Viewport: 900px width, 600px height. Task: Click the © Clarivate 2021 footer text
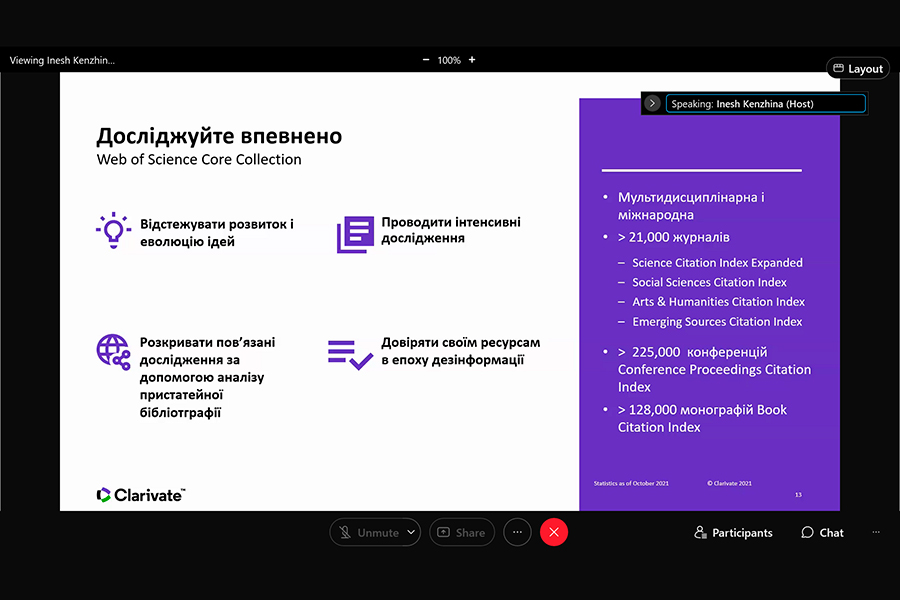730,483
